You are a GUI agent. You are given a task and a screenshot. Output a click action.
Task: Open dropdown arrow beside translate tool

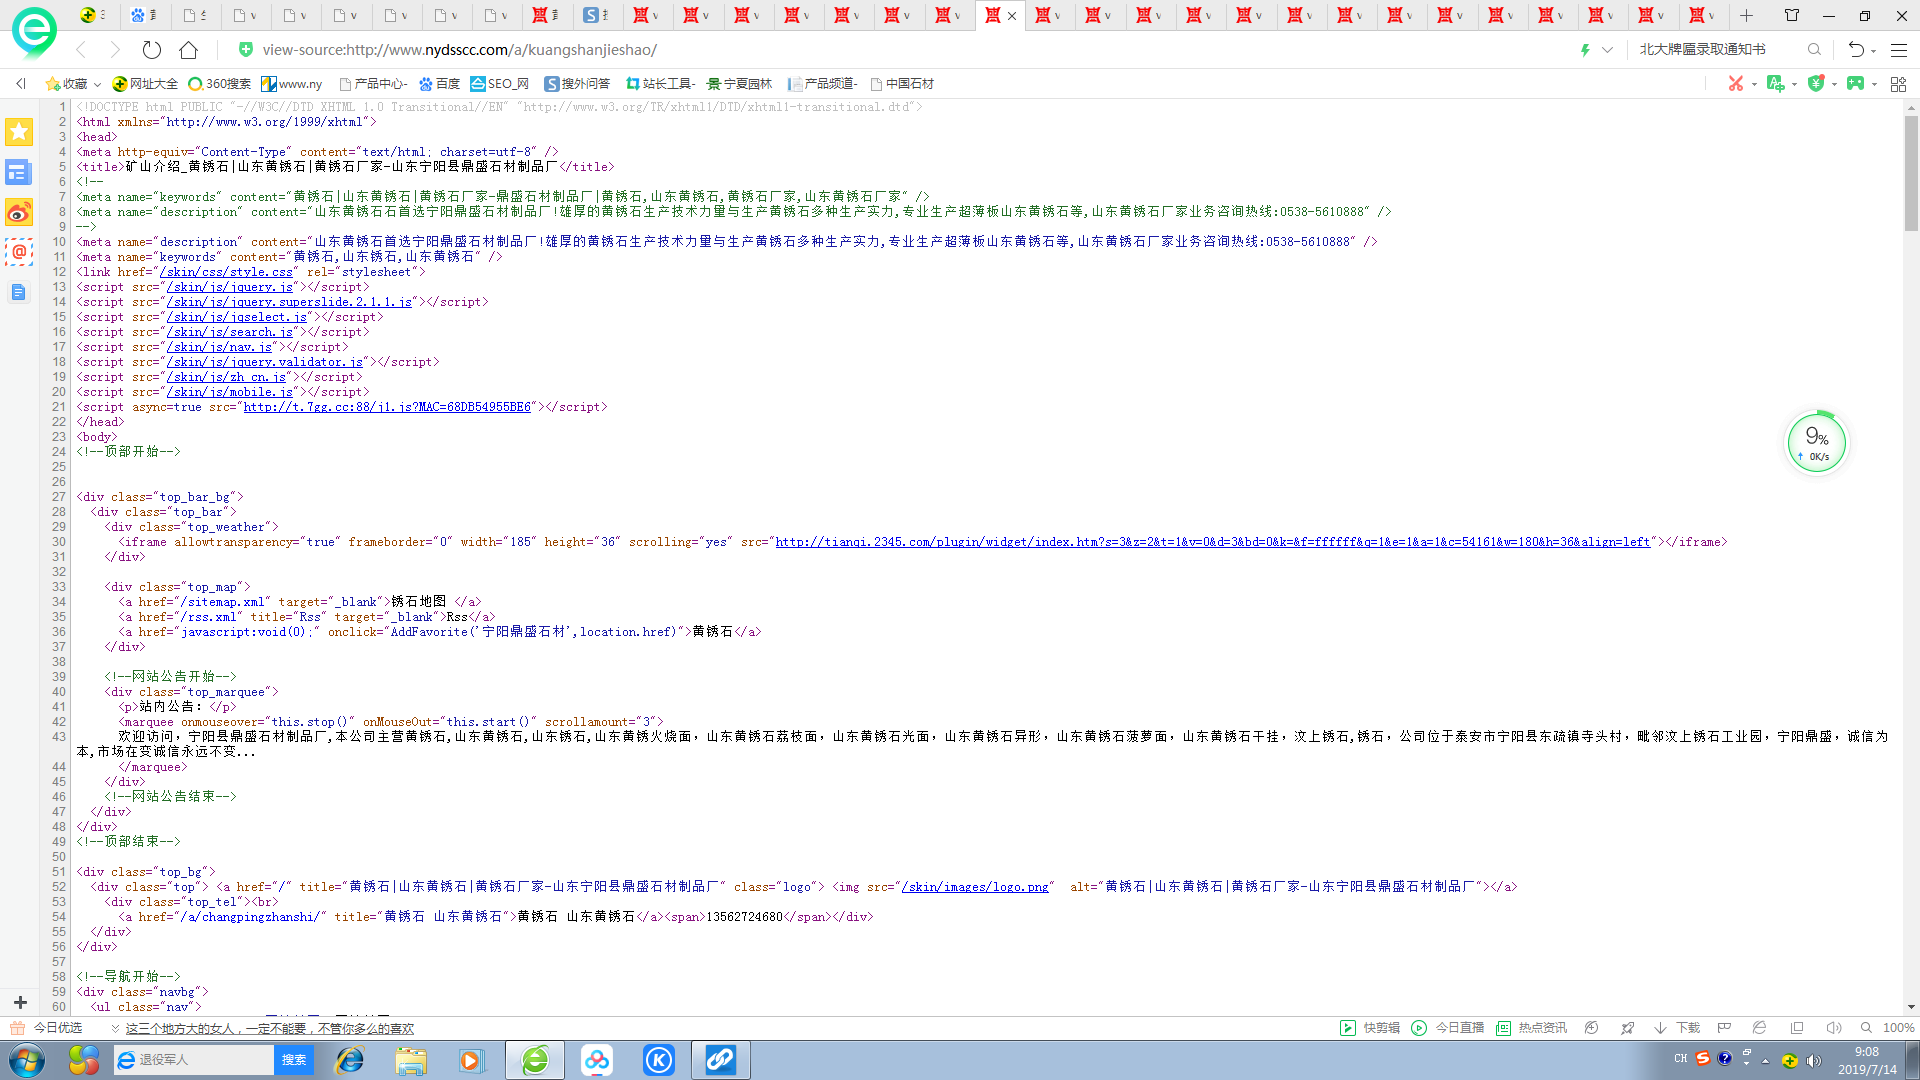point(1794,84)
